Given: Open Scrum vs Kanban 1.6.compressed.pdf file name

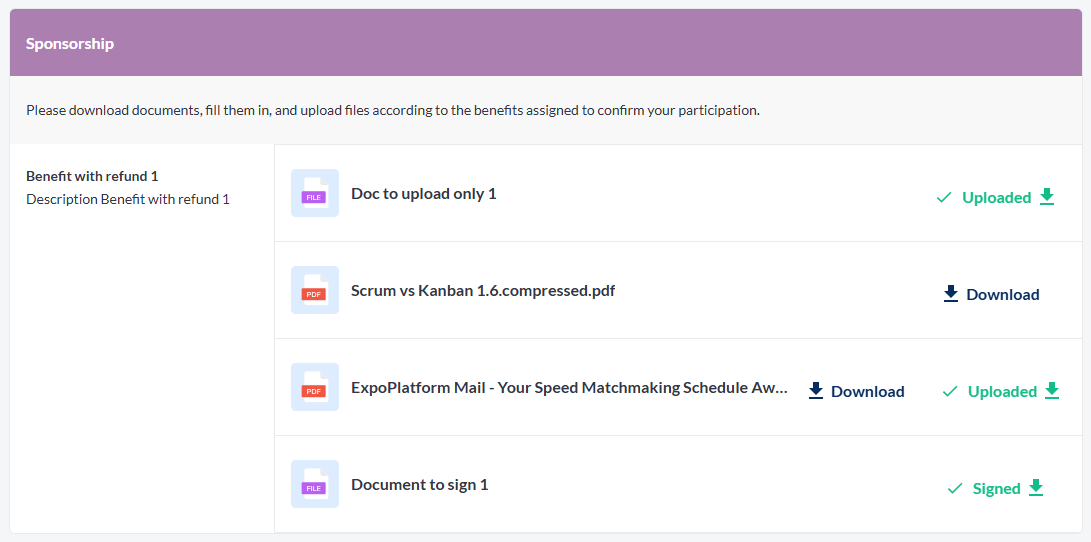Looking at the screenshot, I should coord(483,291).
